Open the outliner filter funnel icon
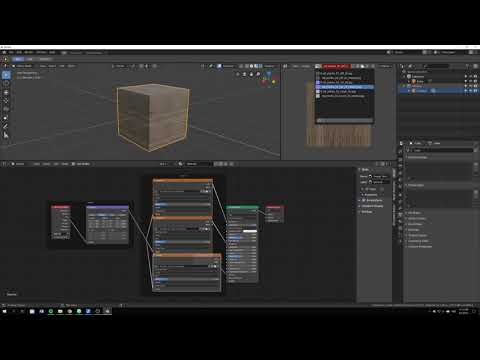The image size is (480, 360). pos(467,66)
